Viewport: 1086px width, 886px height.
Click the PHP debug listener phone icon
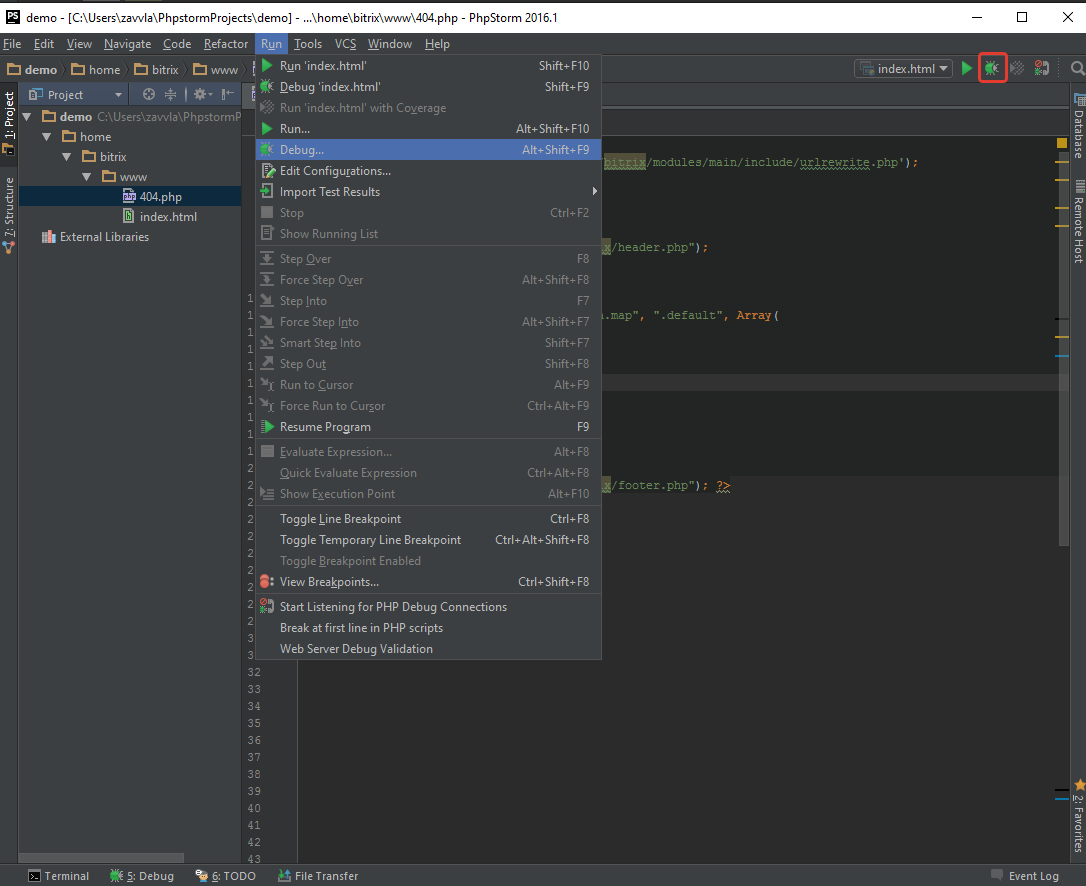click(x=1042, y=68)
